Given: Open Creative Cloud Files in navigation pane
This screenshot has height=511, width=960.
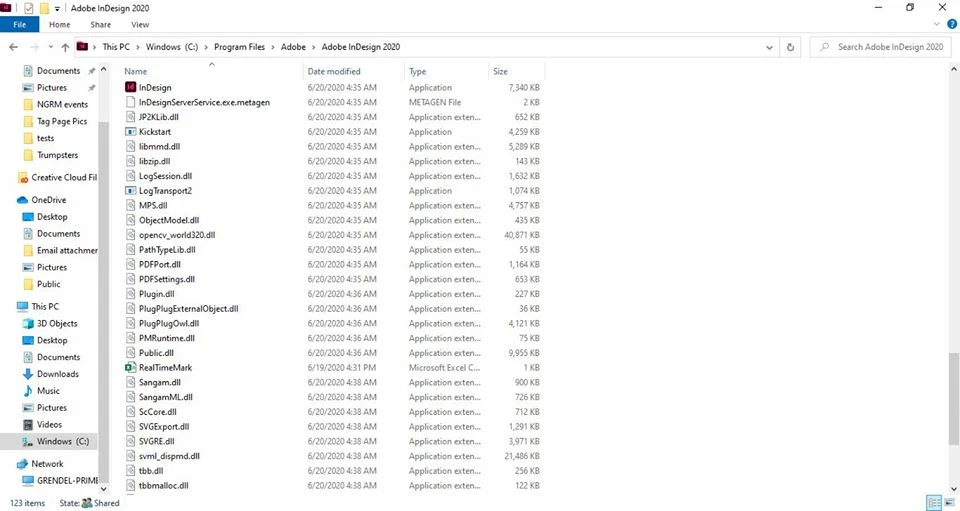Looking at the screenshot, I should point(58,177).
